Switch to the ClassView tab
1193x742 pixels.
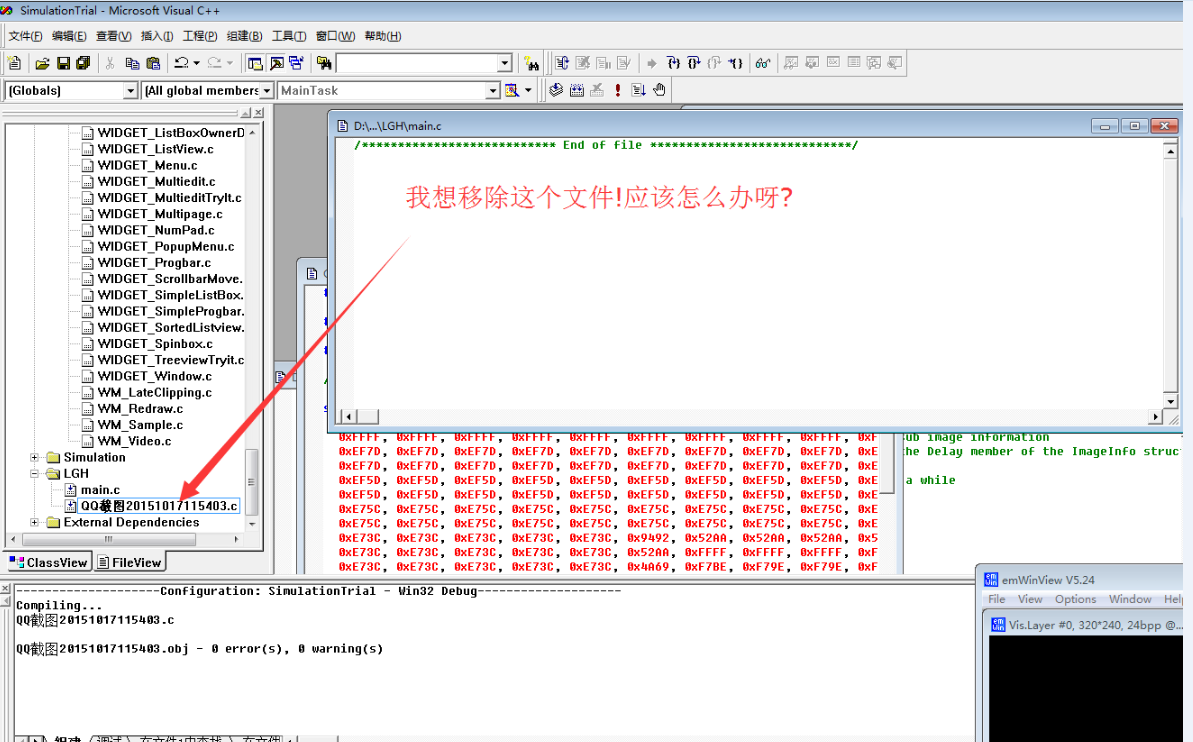pyautogui.click(x=49, y=562)
